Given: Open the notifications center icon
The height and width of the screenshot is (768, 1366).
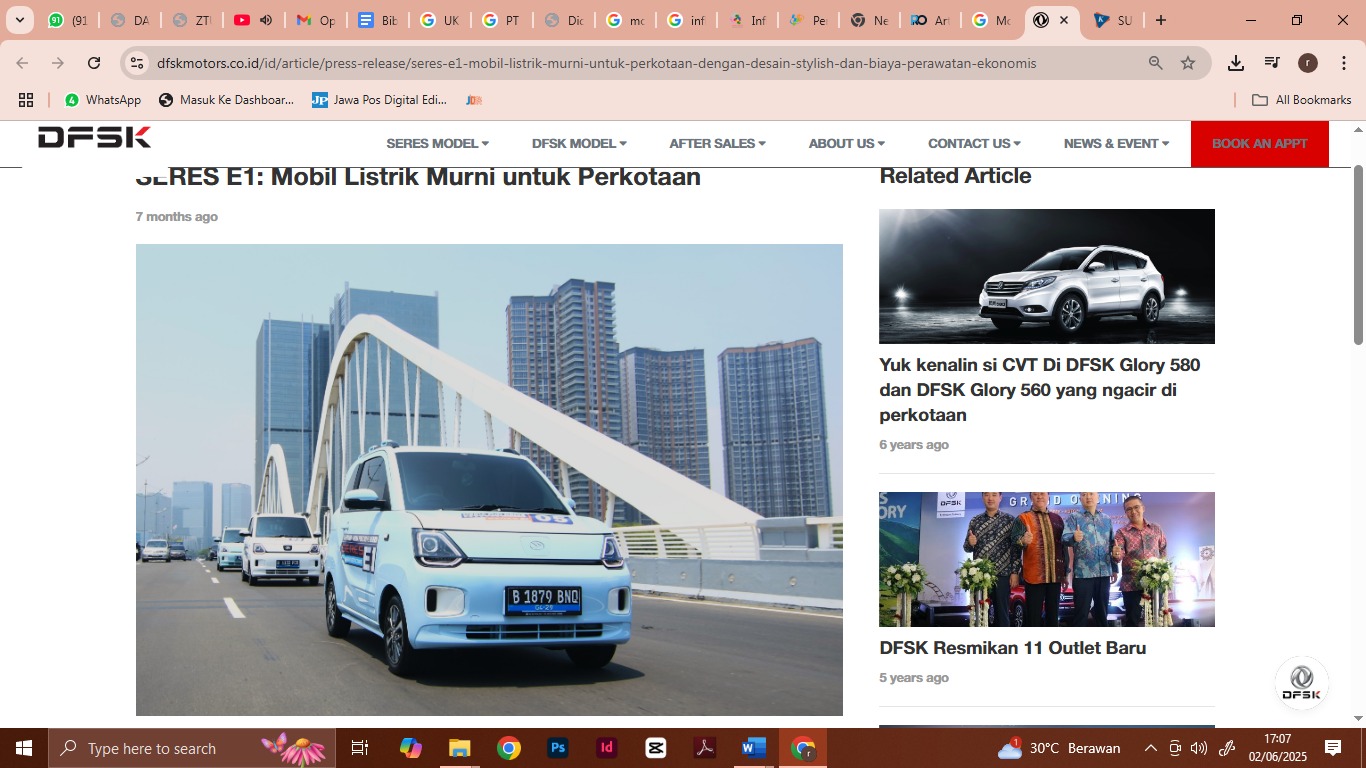Looking at the screenshot, I should pos(1333,748).
